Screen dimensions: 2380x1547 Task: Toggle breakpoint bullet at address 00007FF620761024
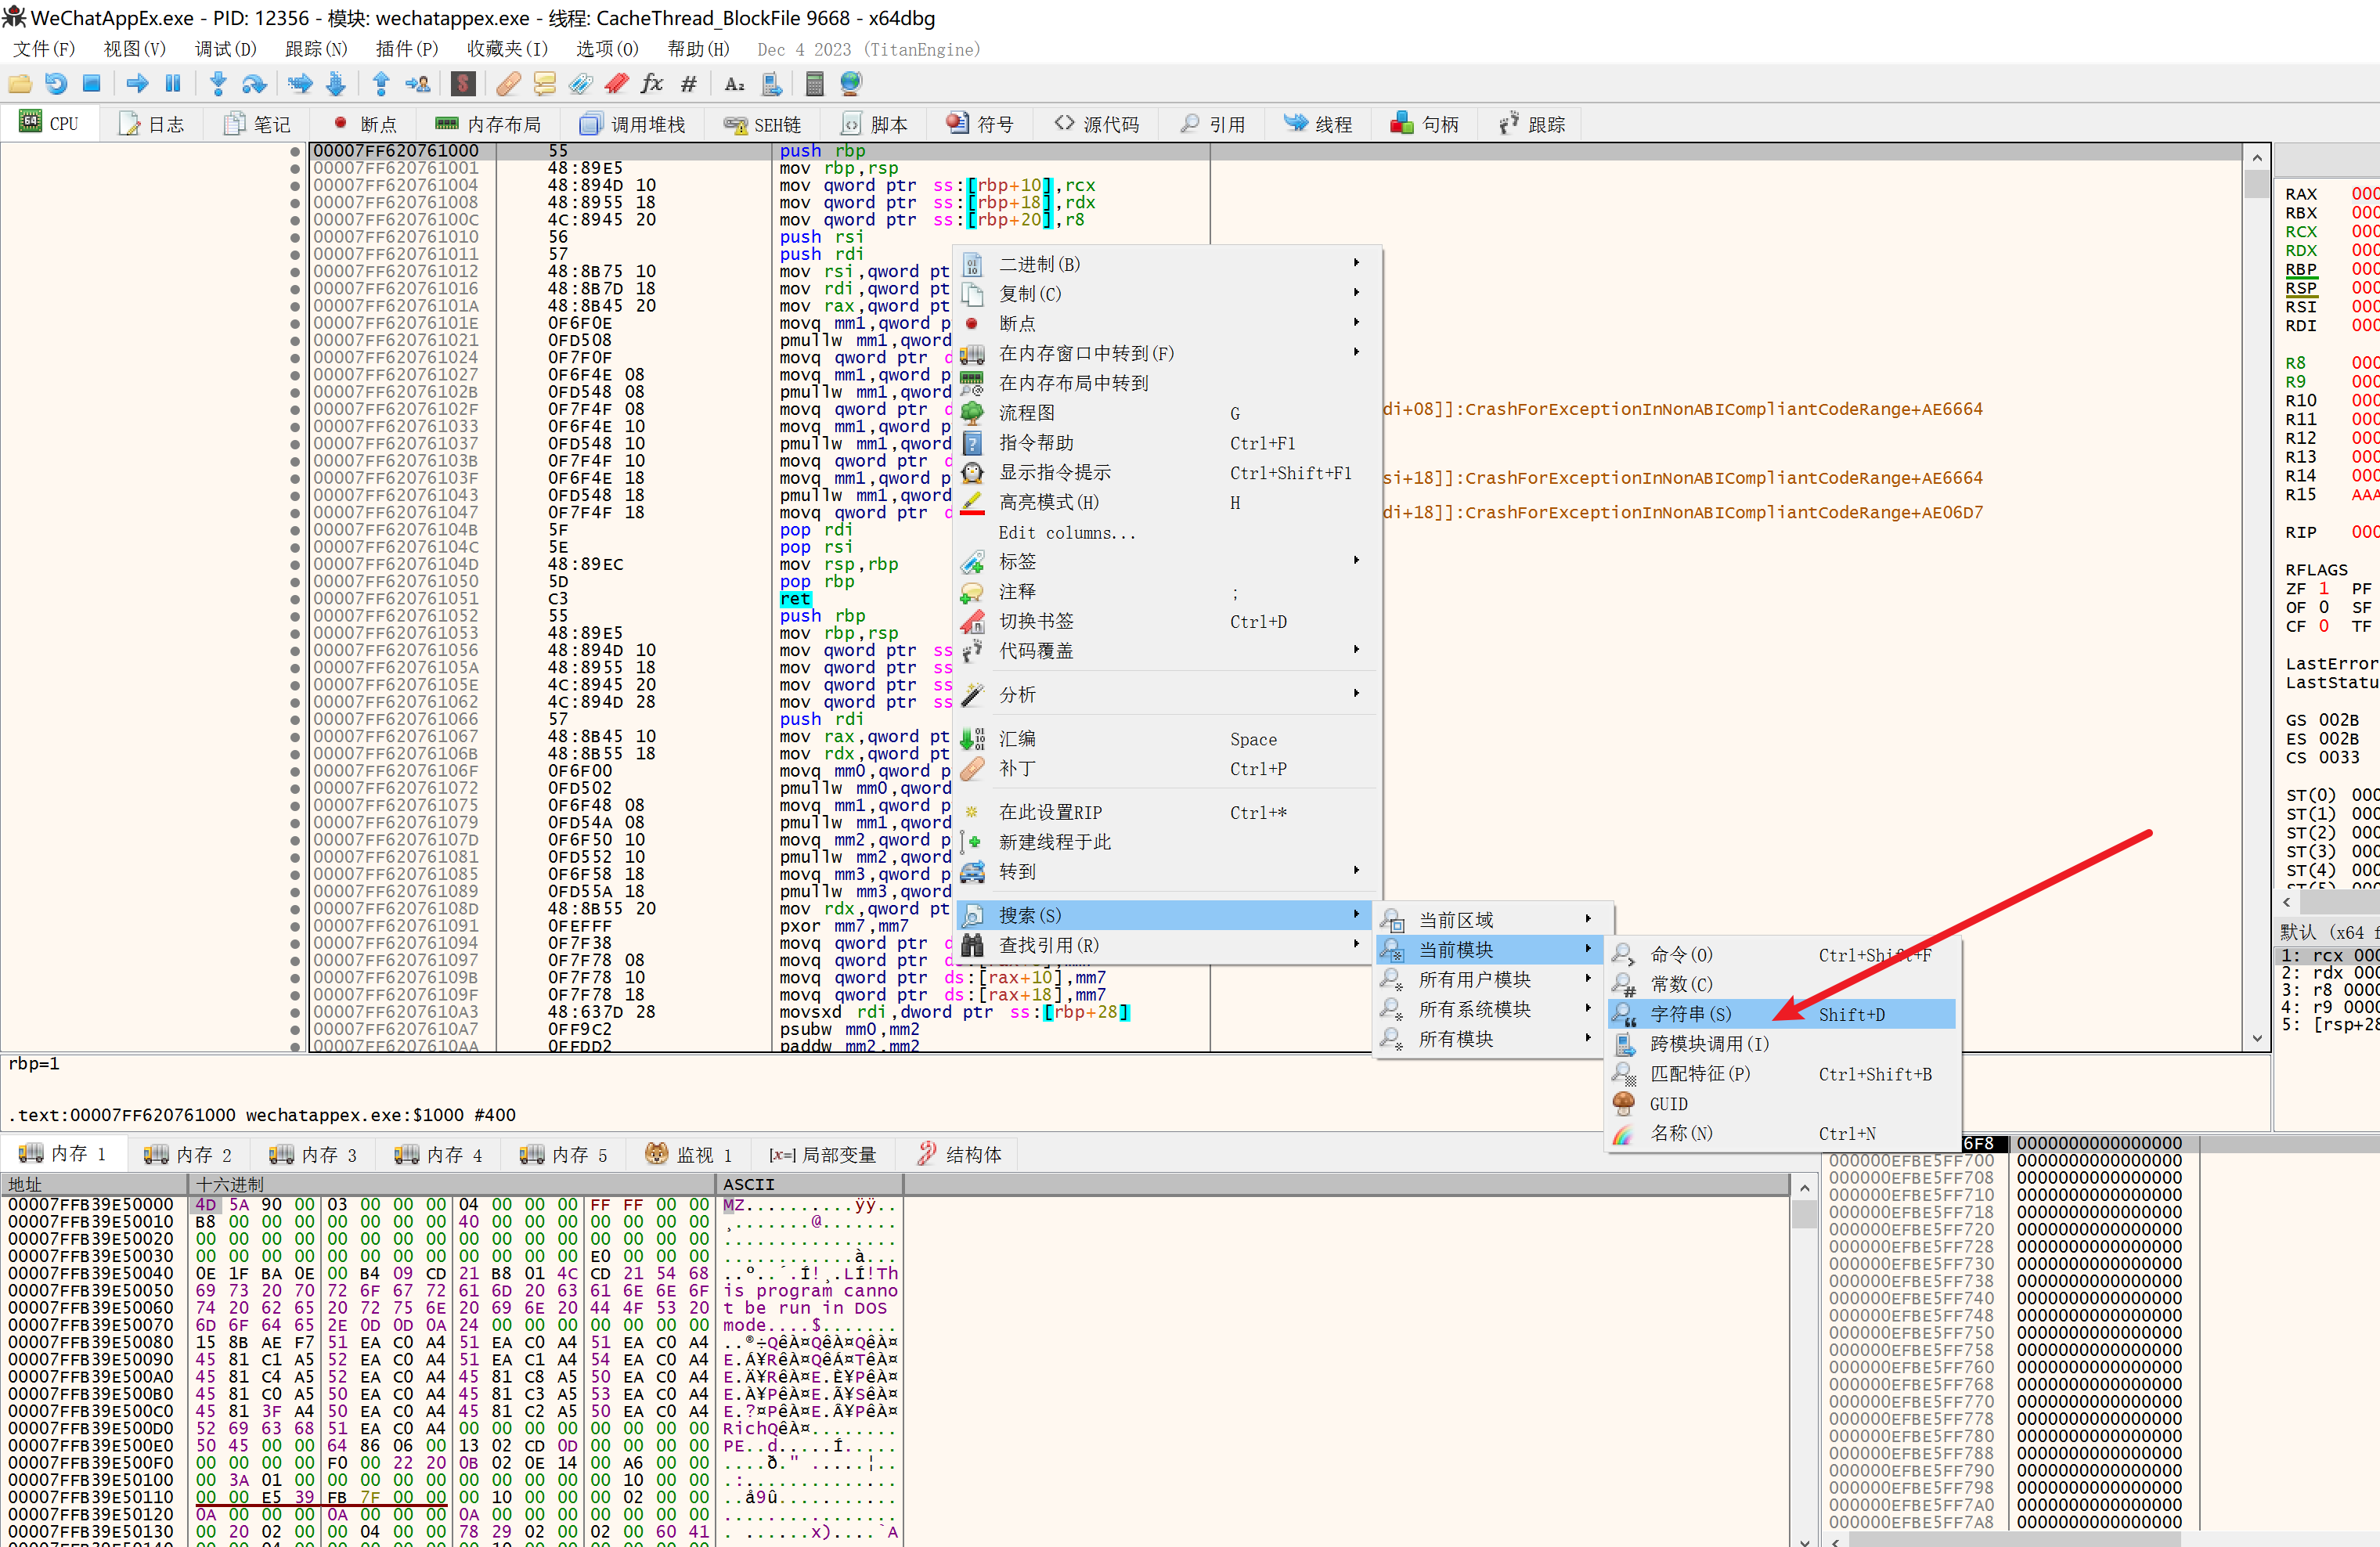(x=295, y=358)
